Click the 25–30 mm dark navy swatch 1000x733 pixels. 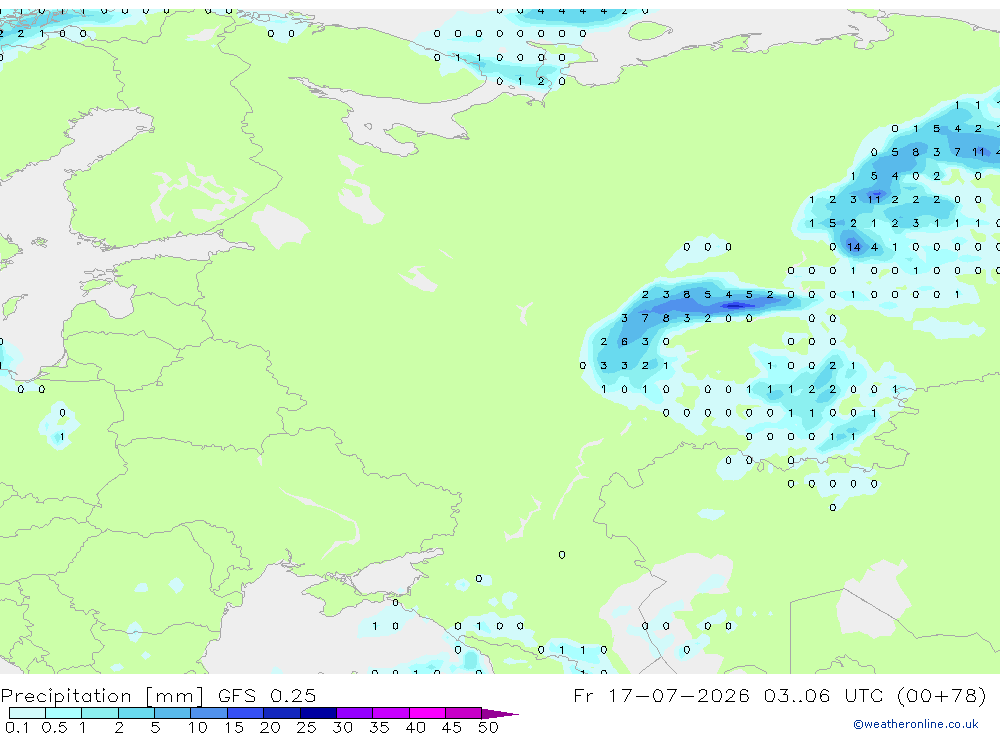(318, 713)
